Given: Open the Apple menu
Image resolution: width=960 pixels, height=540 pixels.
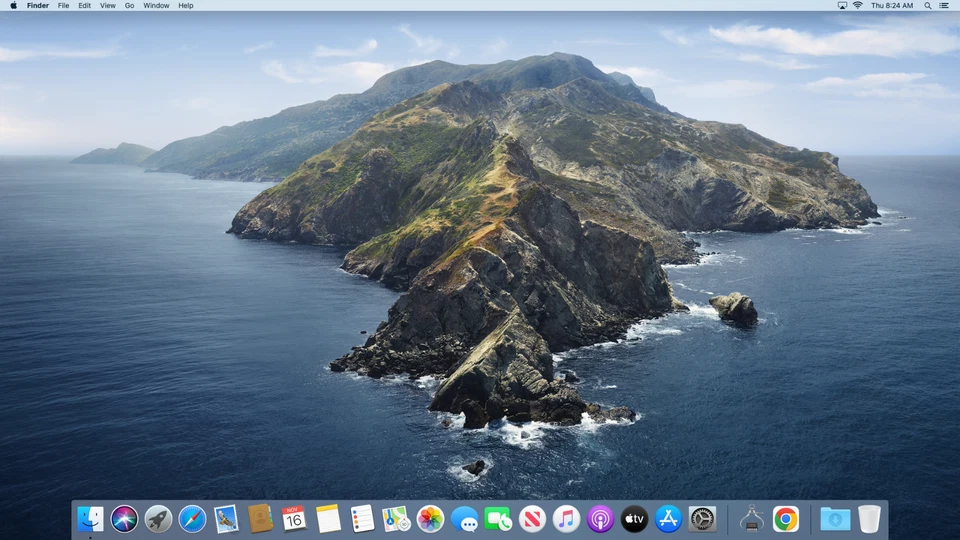Looking at the screenshot, I should (x=13, y=6).
